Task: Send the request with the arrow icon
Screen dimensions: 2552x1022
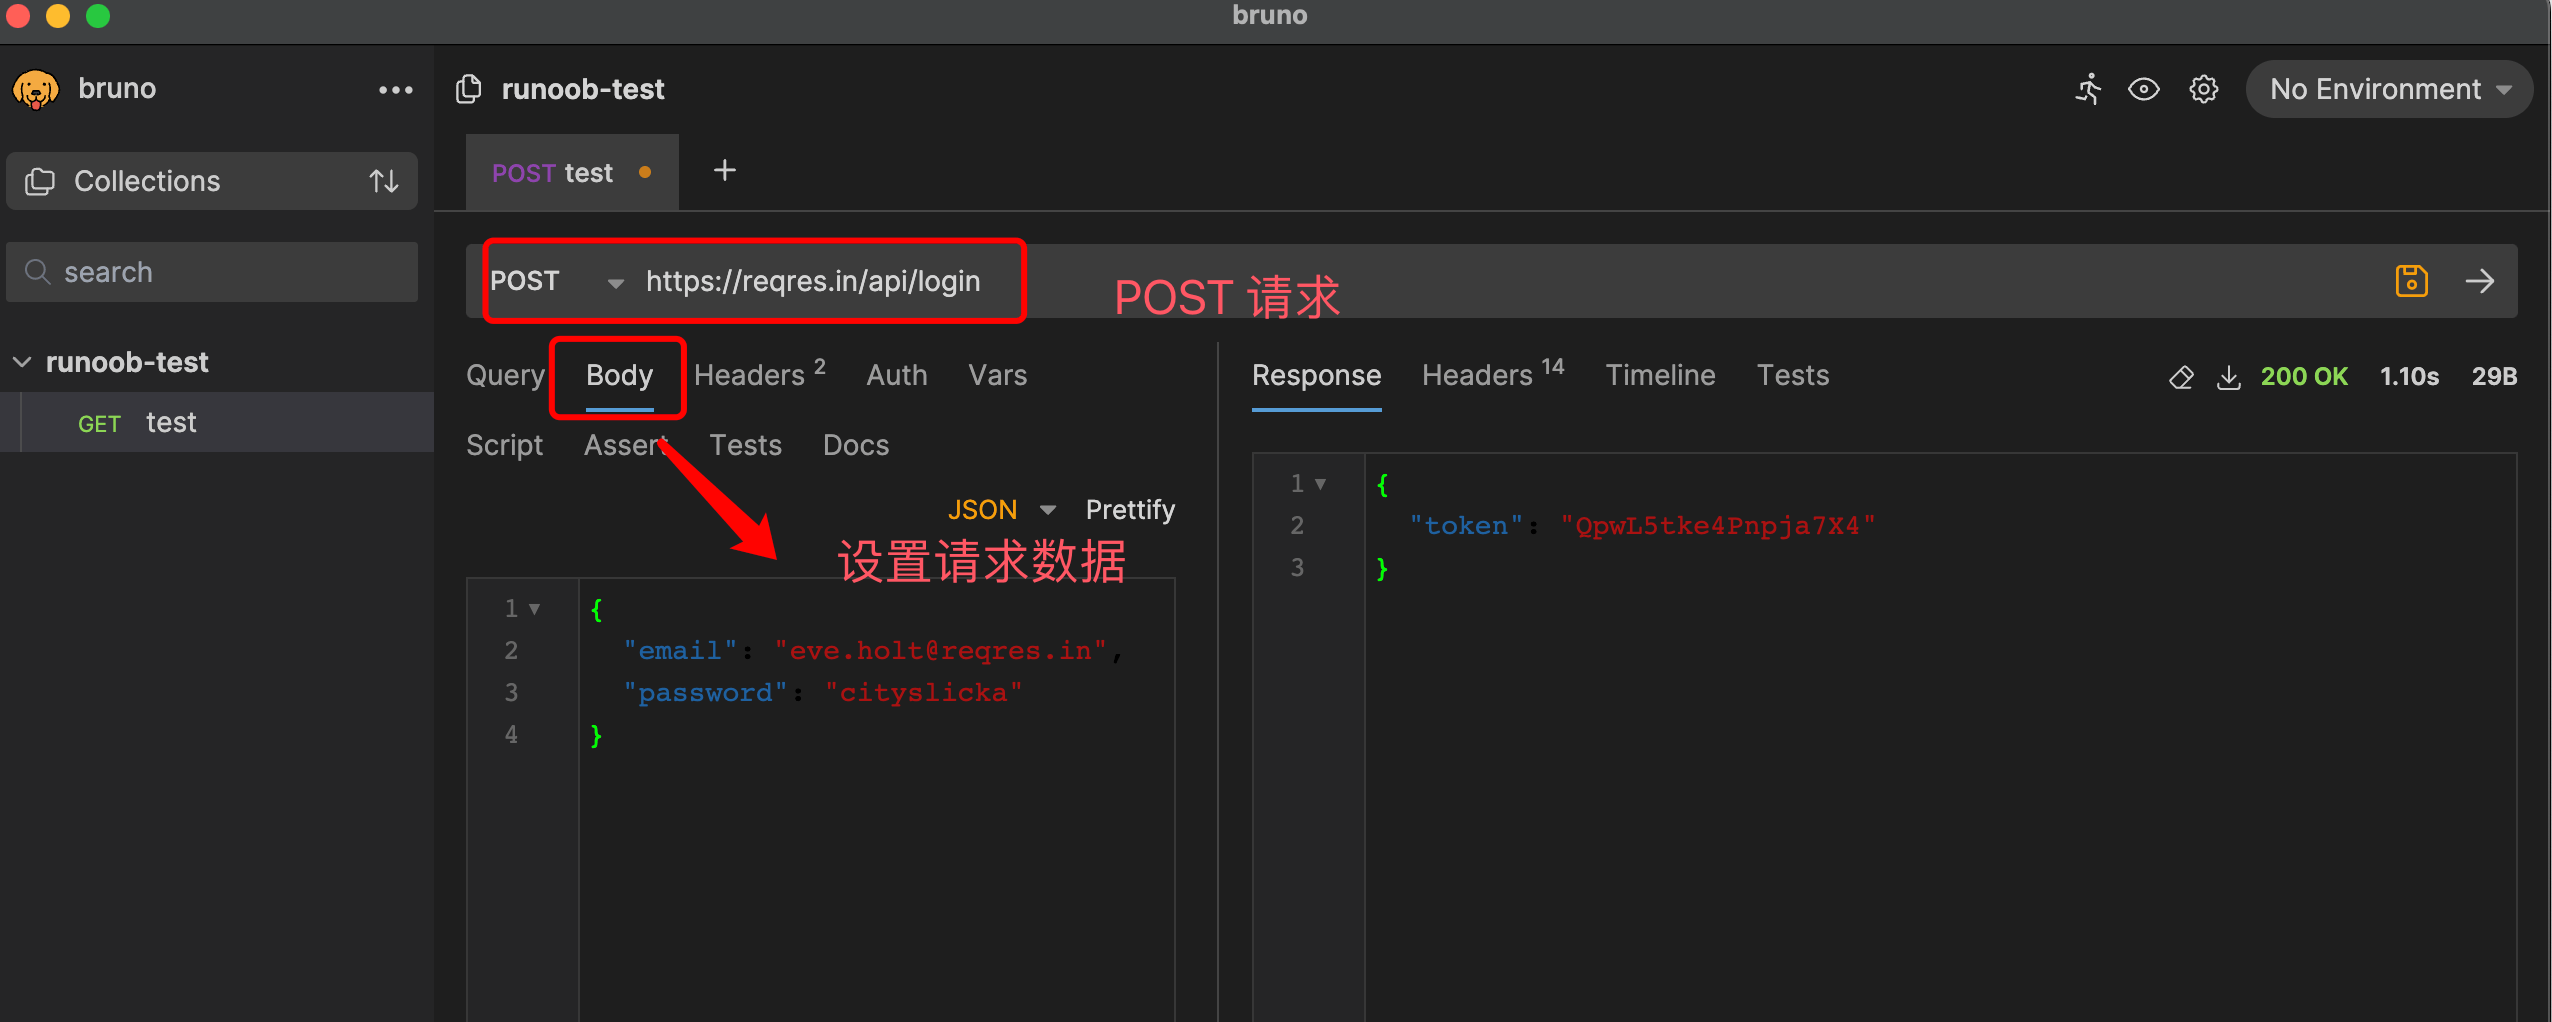Action: [x=2479, y=281]
